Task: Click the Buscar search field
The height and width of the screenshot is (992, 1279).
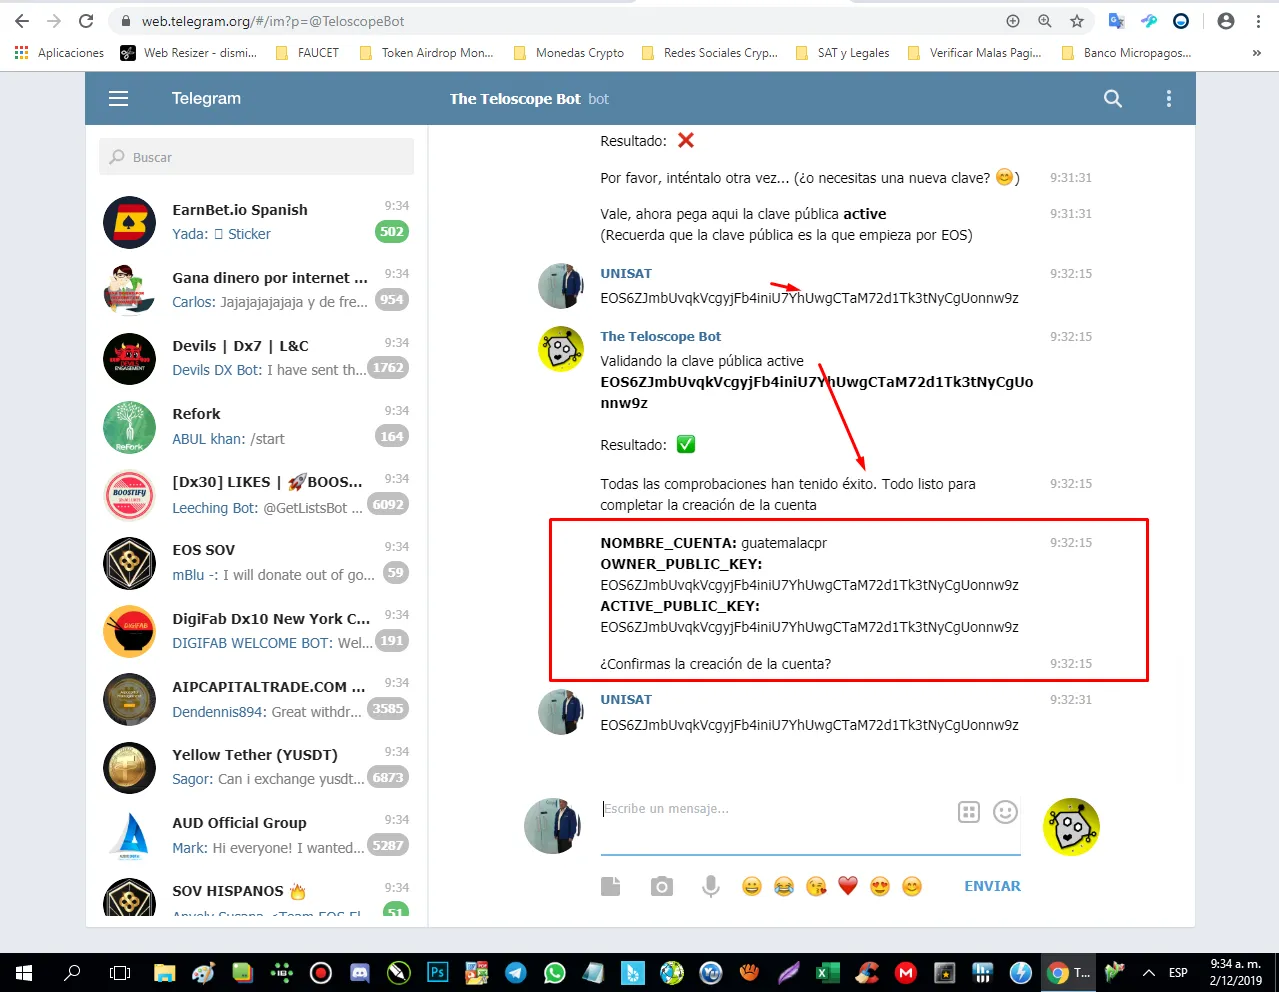Action: [256, 157]
